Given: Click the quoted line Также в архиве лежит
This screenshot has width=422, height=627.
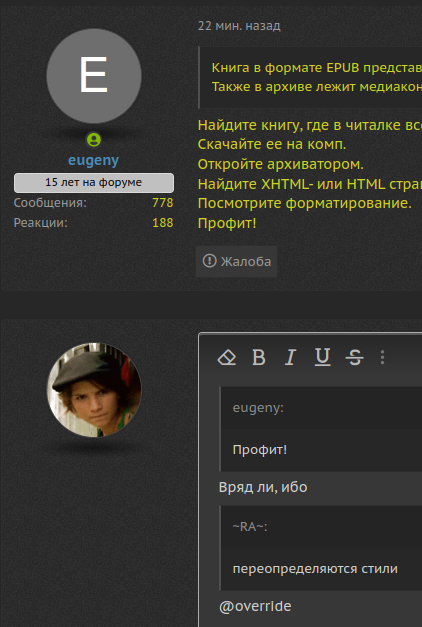Looking at the screenshot, I should tap(316, 87).
